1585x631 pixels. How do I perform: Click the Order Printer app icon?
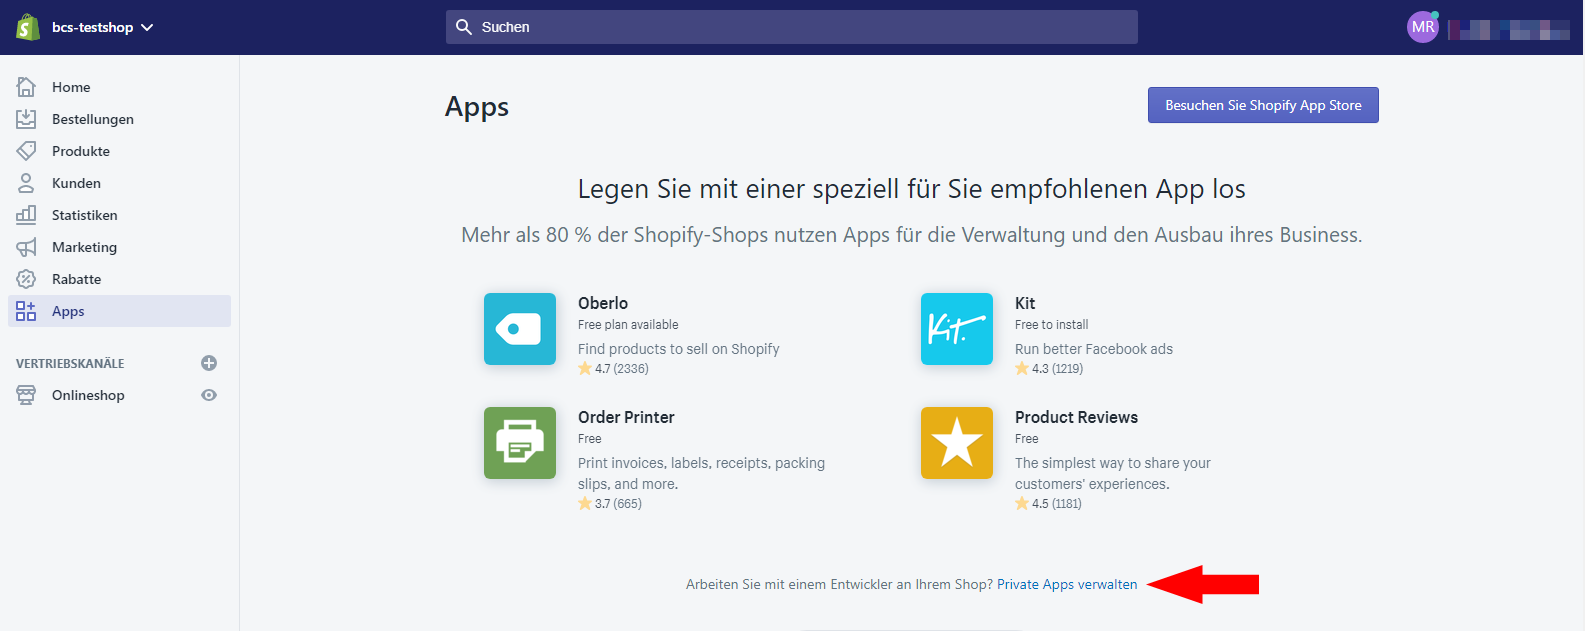(x=520, y=443)
